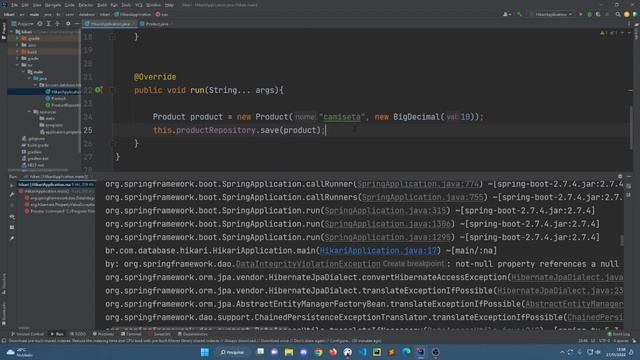This screenshot has height=360, width=640.
Task: Select application.properties file in tree
Action: pyautogui.click(x=60, y=132)
